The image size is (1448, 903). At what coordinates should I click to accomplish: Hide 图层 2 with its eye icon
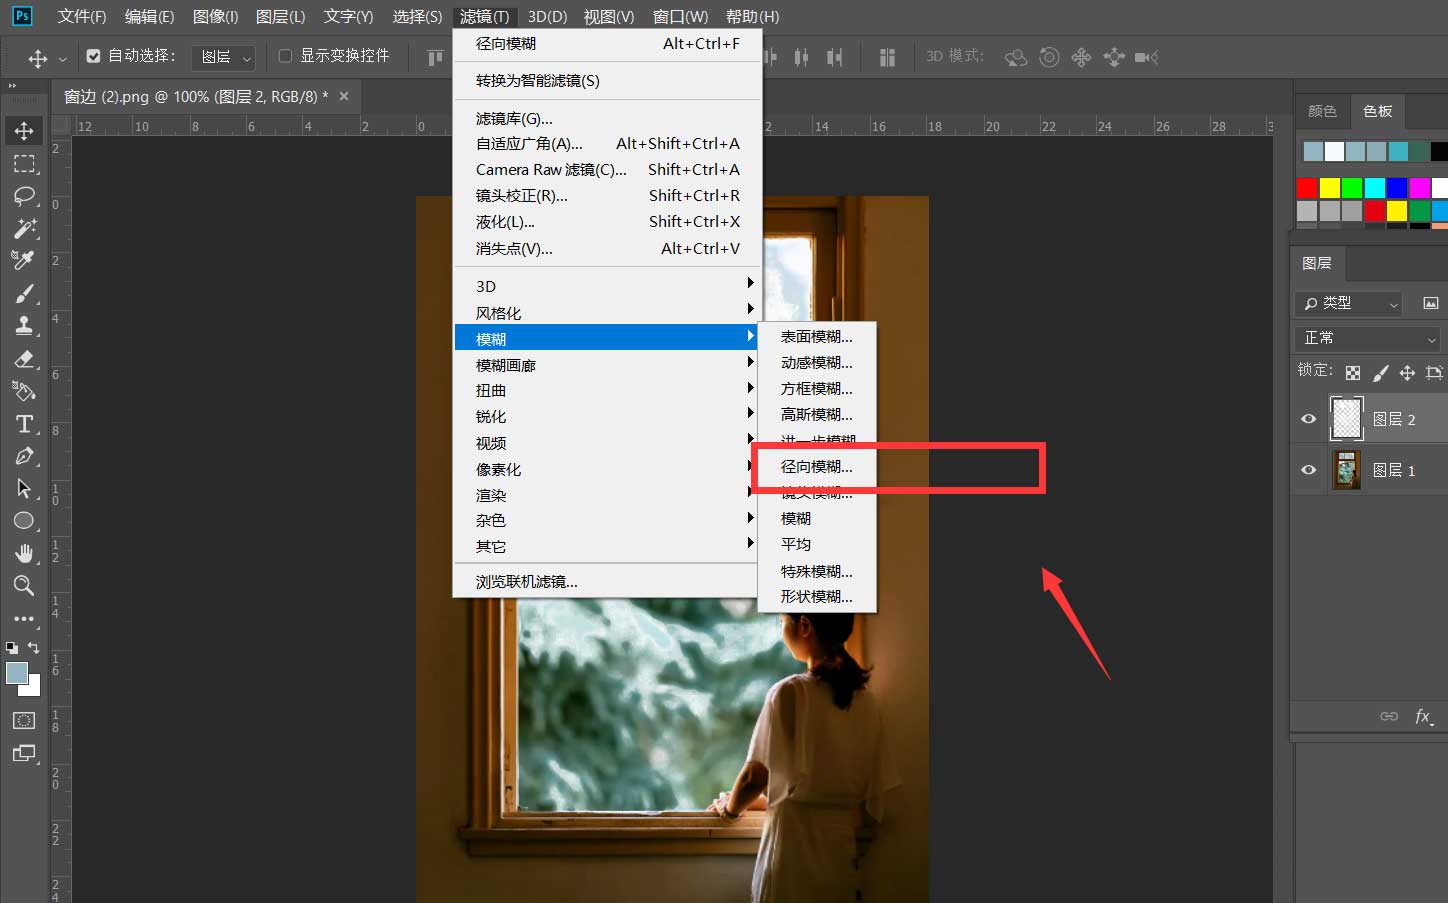point(1308,419)
